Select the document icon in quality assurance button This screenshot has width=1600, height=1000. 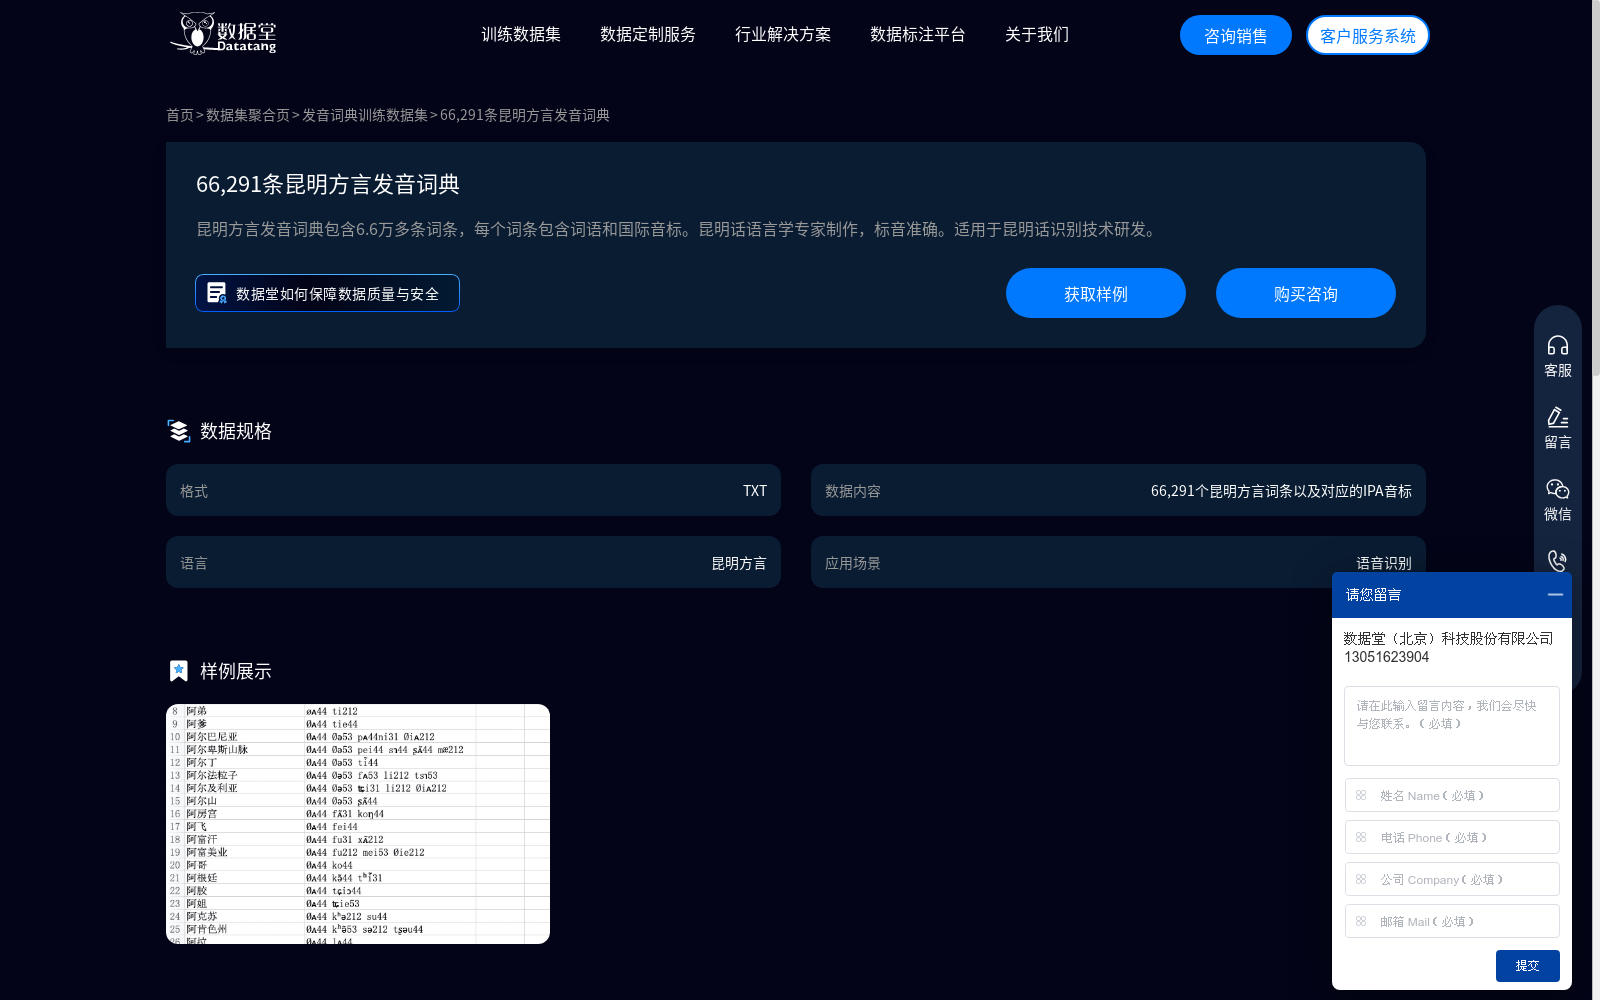click(x=217, y=293)
